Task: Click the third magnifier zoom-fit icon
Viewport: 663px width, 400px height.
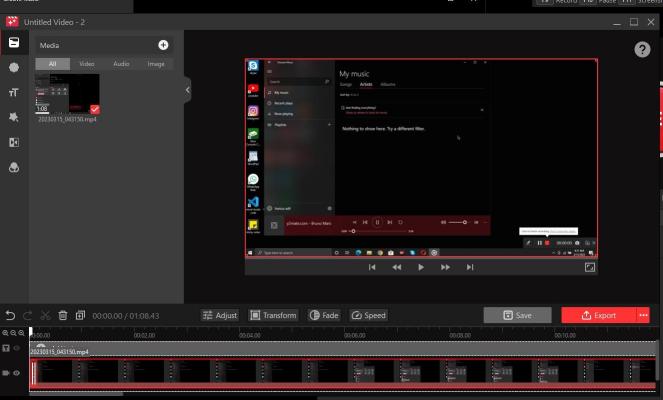Action: tap(22, 333)
